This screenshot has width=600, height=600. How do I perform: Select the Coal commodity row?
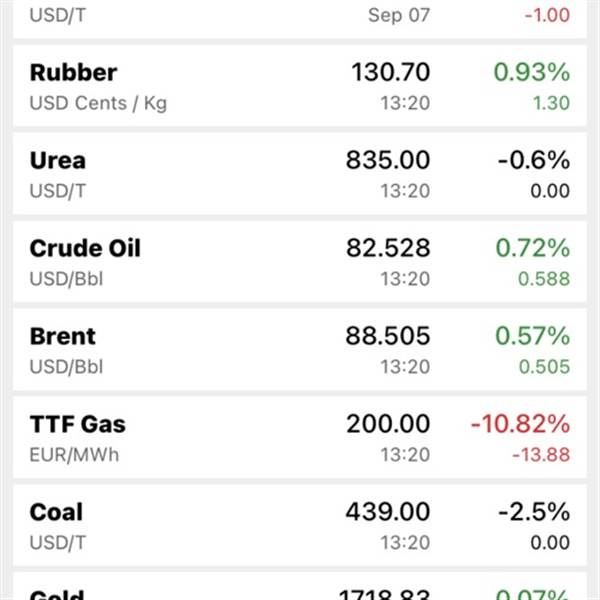point(300,525)
